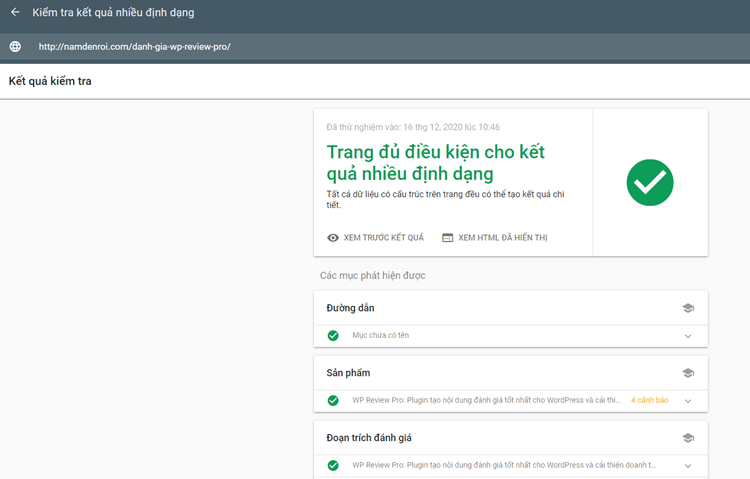
Task: Expand the Đoạn trích đánh giá item chevron
Action: (x=688, y=465)
